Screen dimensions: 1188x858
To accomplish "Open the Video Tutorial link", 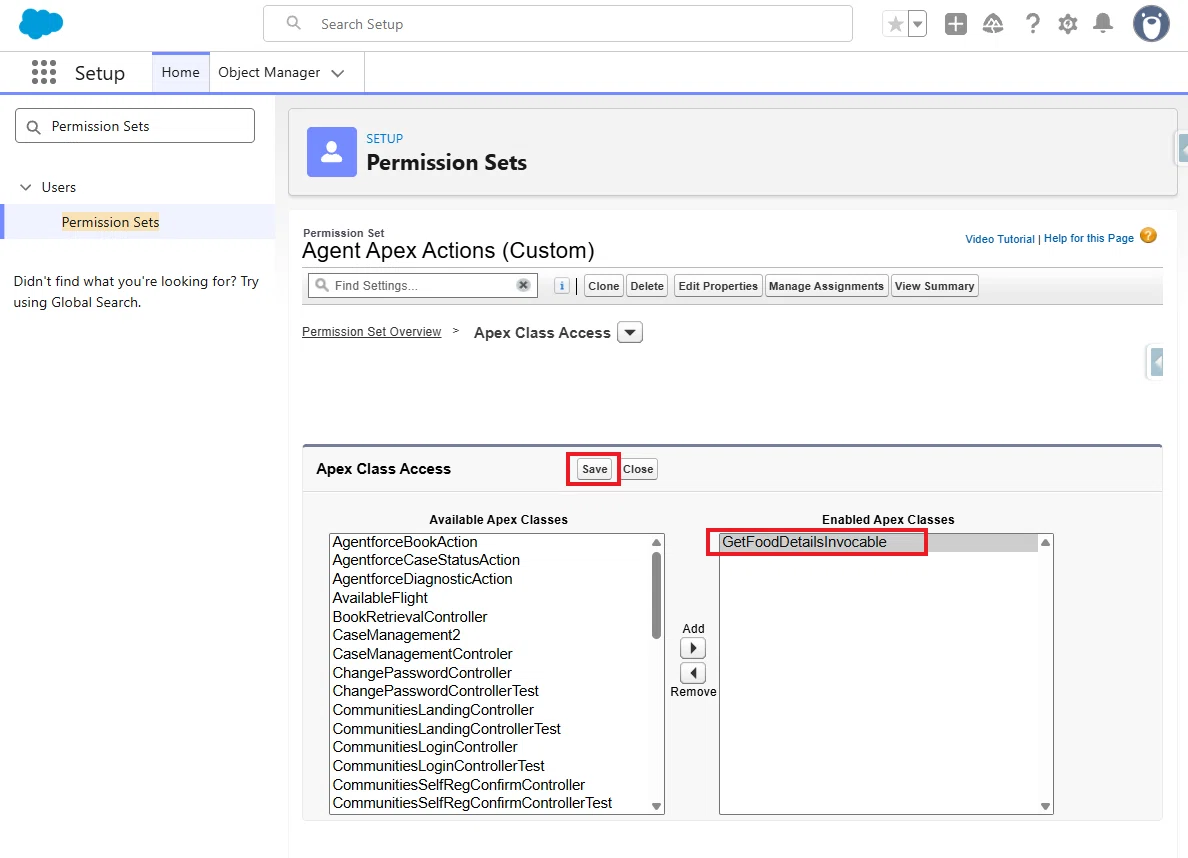I will 999,239.
